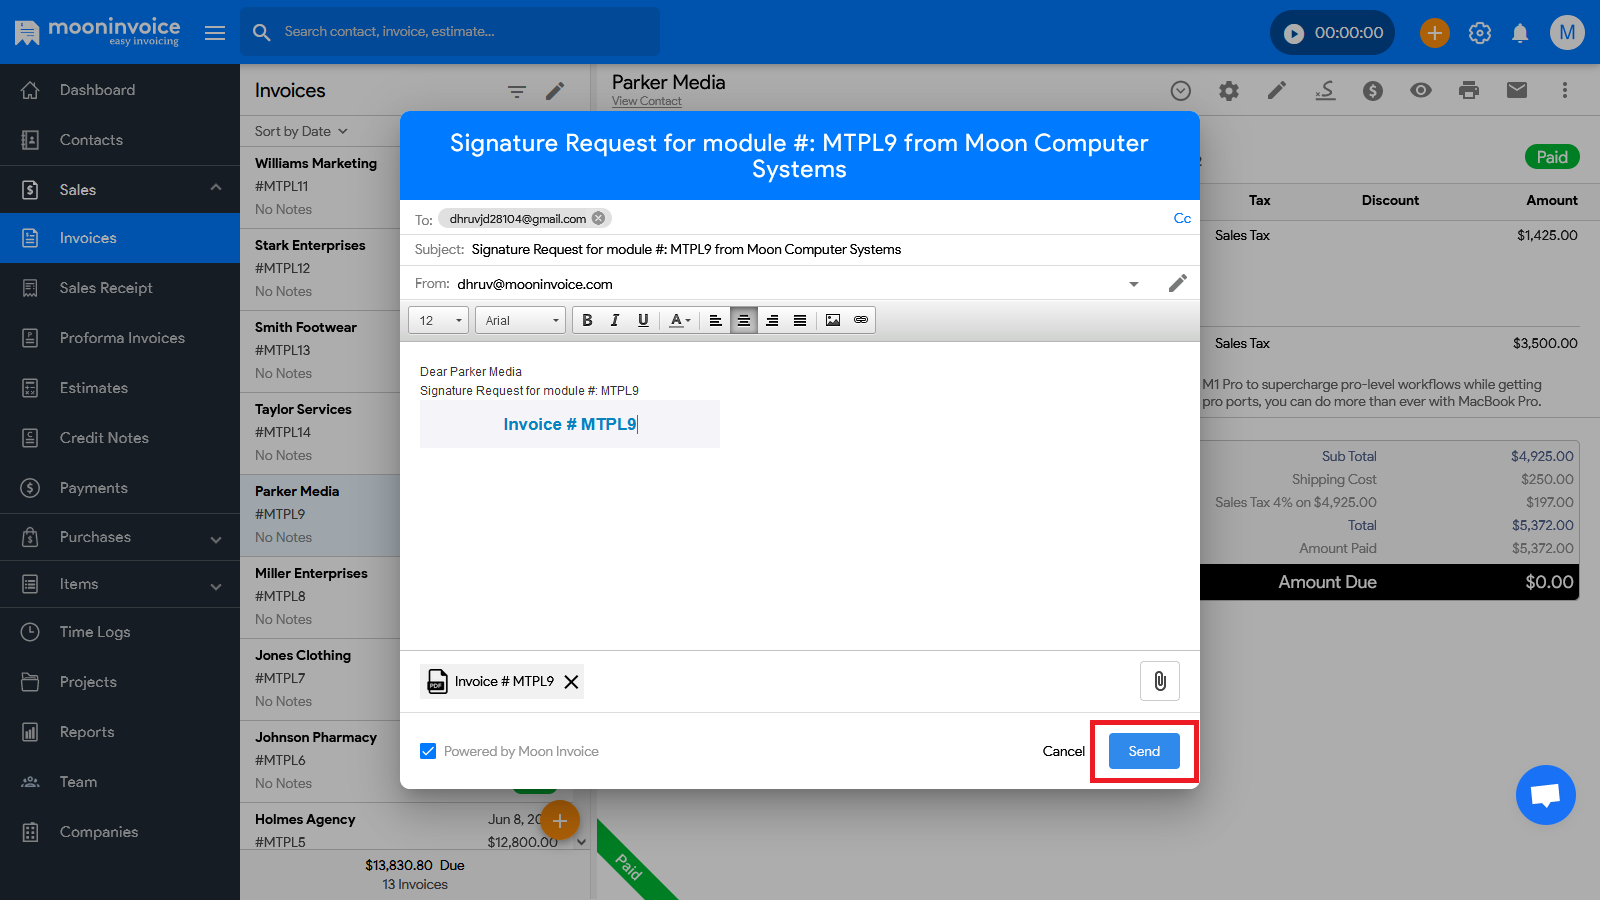1600x900 pixels.
Task: Justify the email text
Action: tap(800, 320)
